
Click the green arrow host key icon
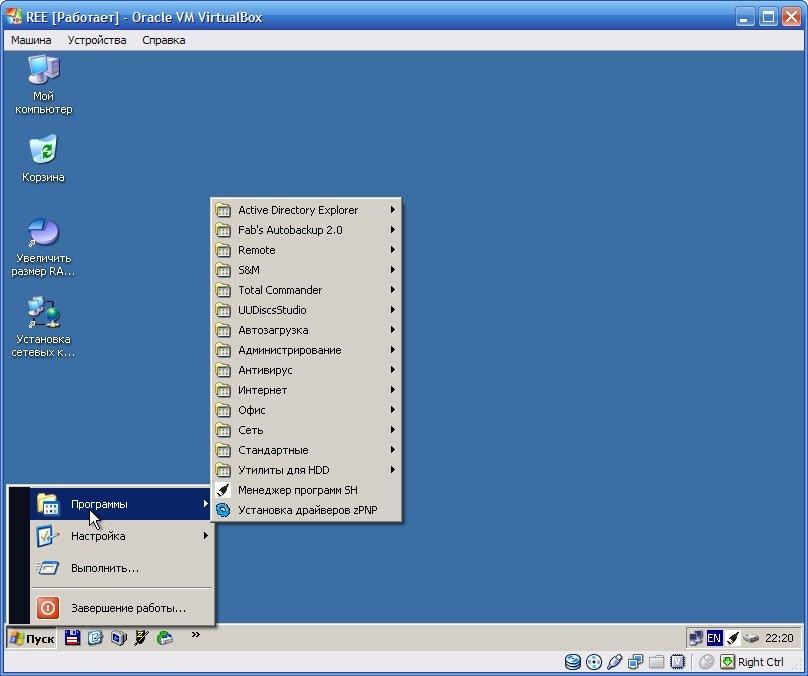[727, 662]
